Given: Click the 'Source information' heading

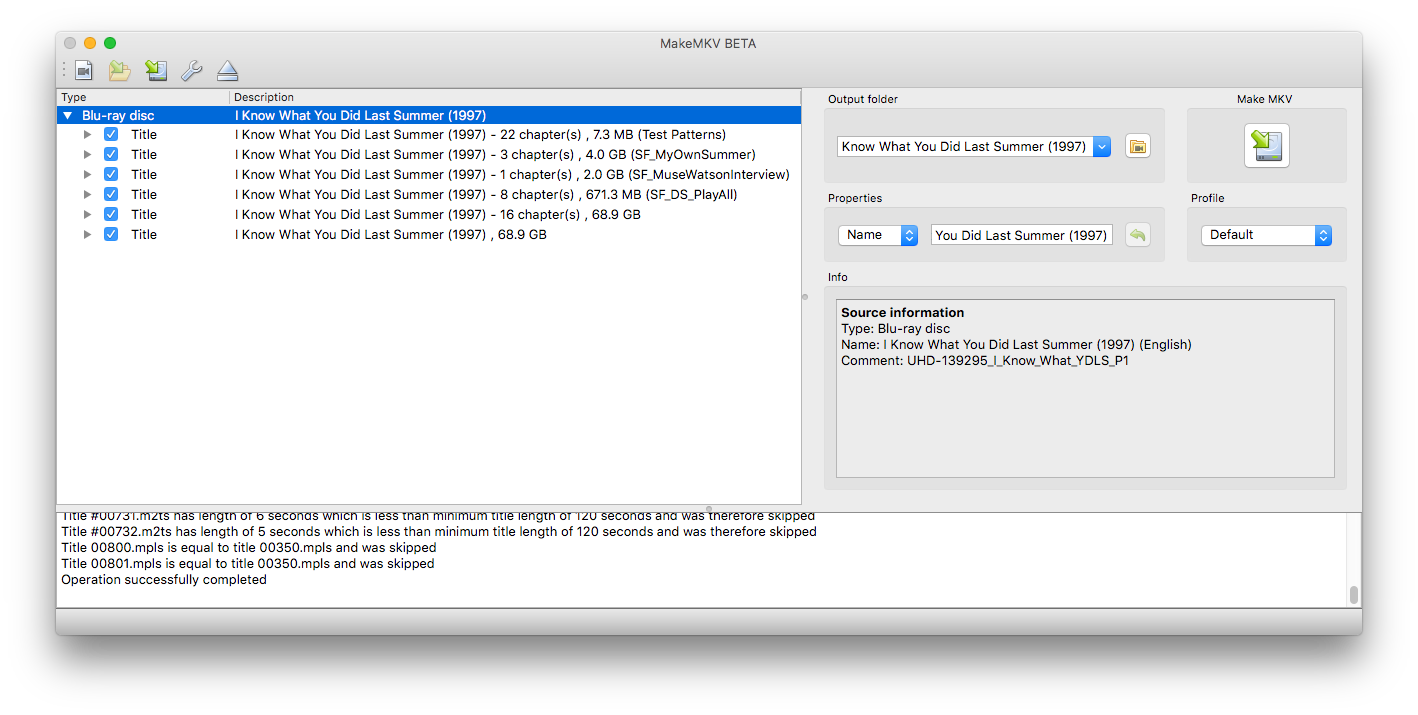Looking at the screenshot, I should point(903,313).
